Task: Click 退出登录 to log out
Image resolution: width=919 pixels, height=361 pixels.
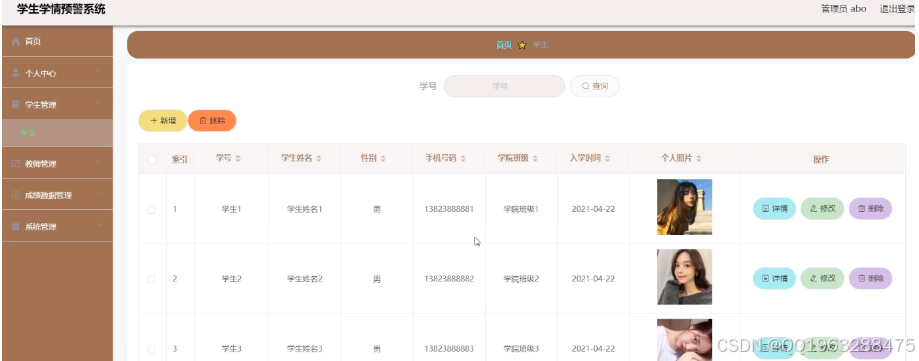Action: (x=897, y=9)
